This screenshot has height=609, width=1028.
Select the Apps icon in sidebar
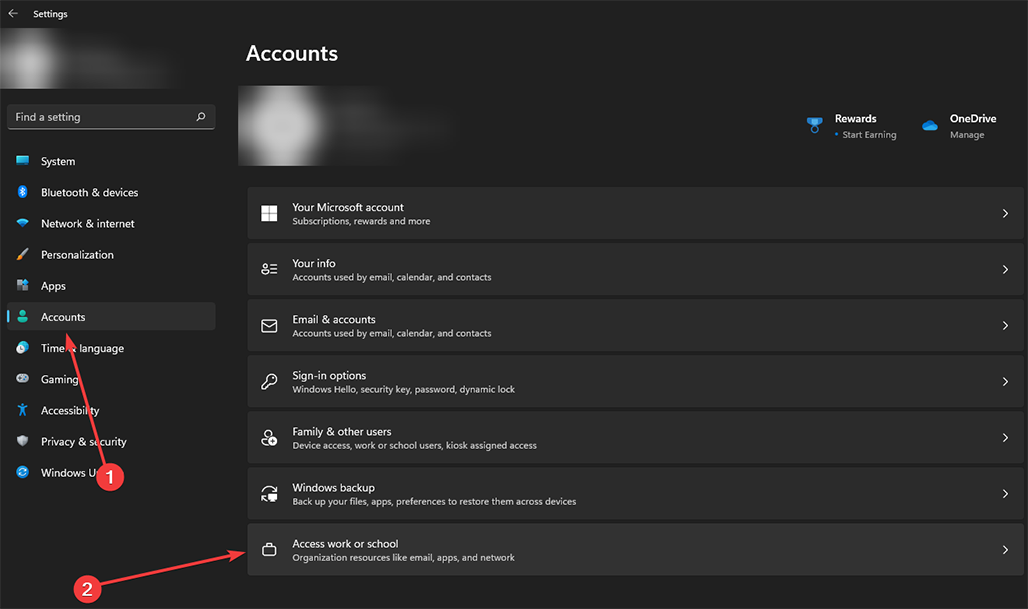coord(22,285)
